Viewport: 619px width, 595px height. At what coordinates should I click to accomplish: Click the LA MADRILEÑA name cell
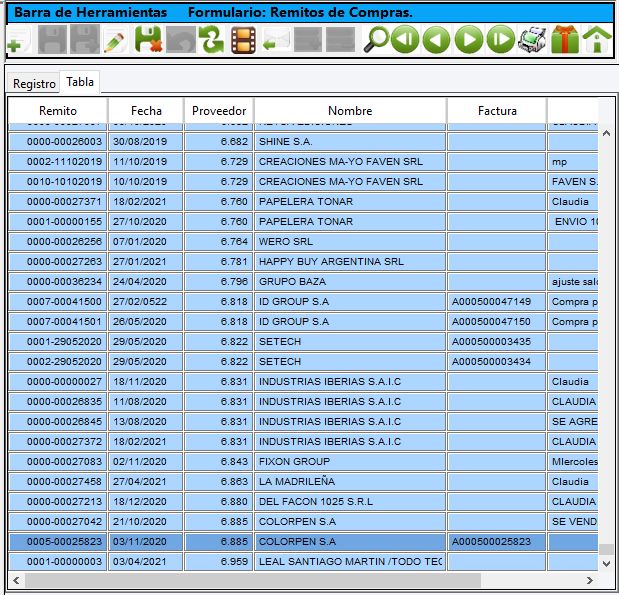(x=350, y=482)
